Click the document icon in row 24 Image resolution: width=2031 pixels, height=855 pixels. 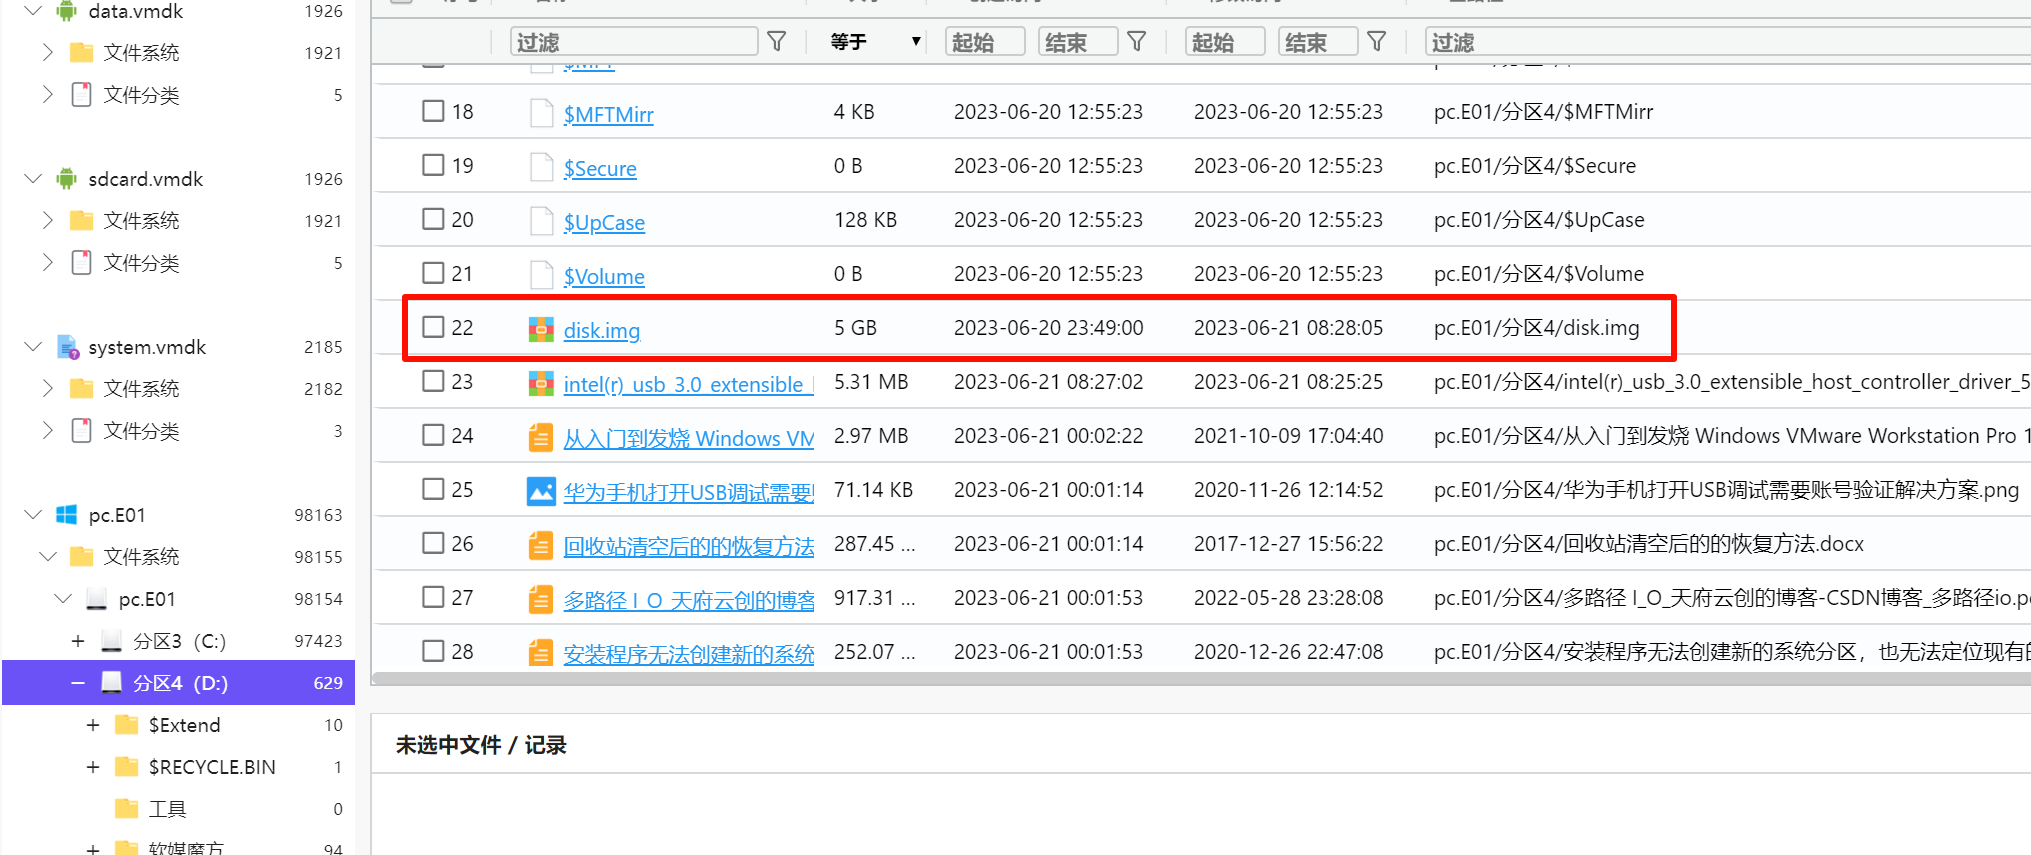541,437
